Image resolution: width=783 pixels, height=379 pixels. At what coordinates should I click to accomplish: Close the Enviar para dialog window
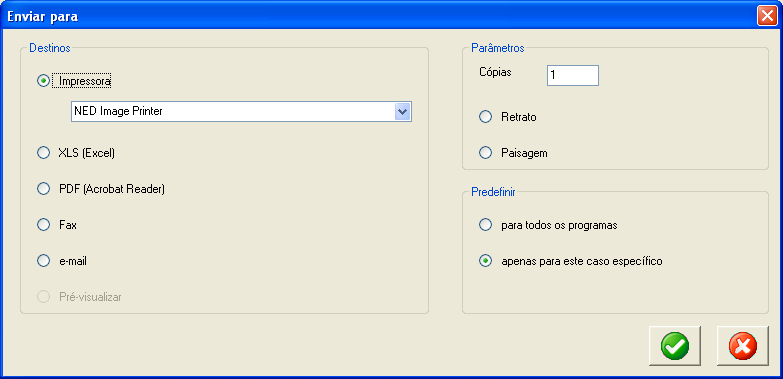[766, 16]
